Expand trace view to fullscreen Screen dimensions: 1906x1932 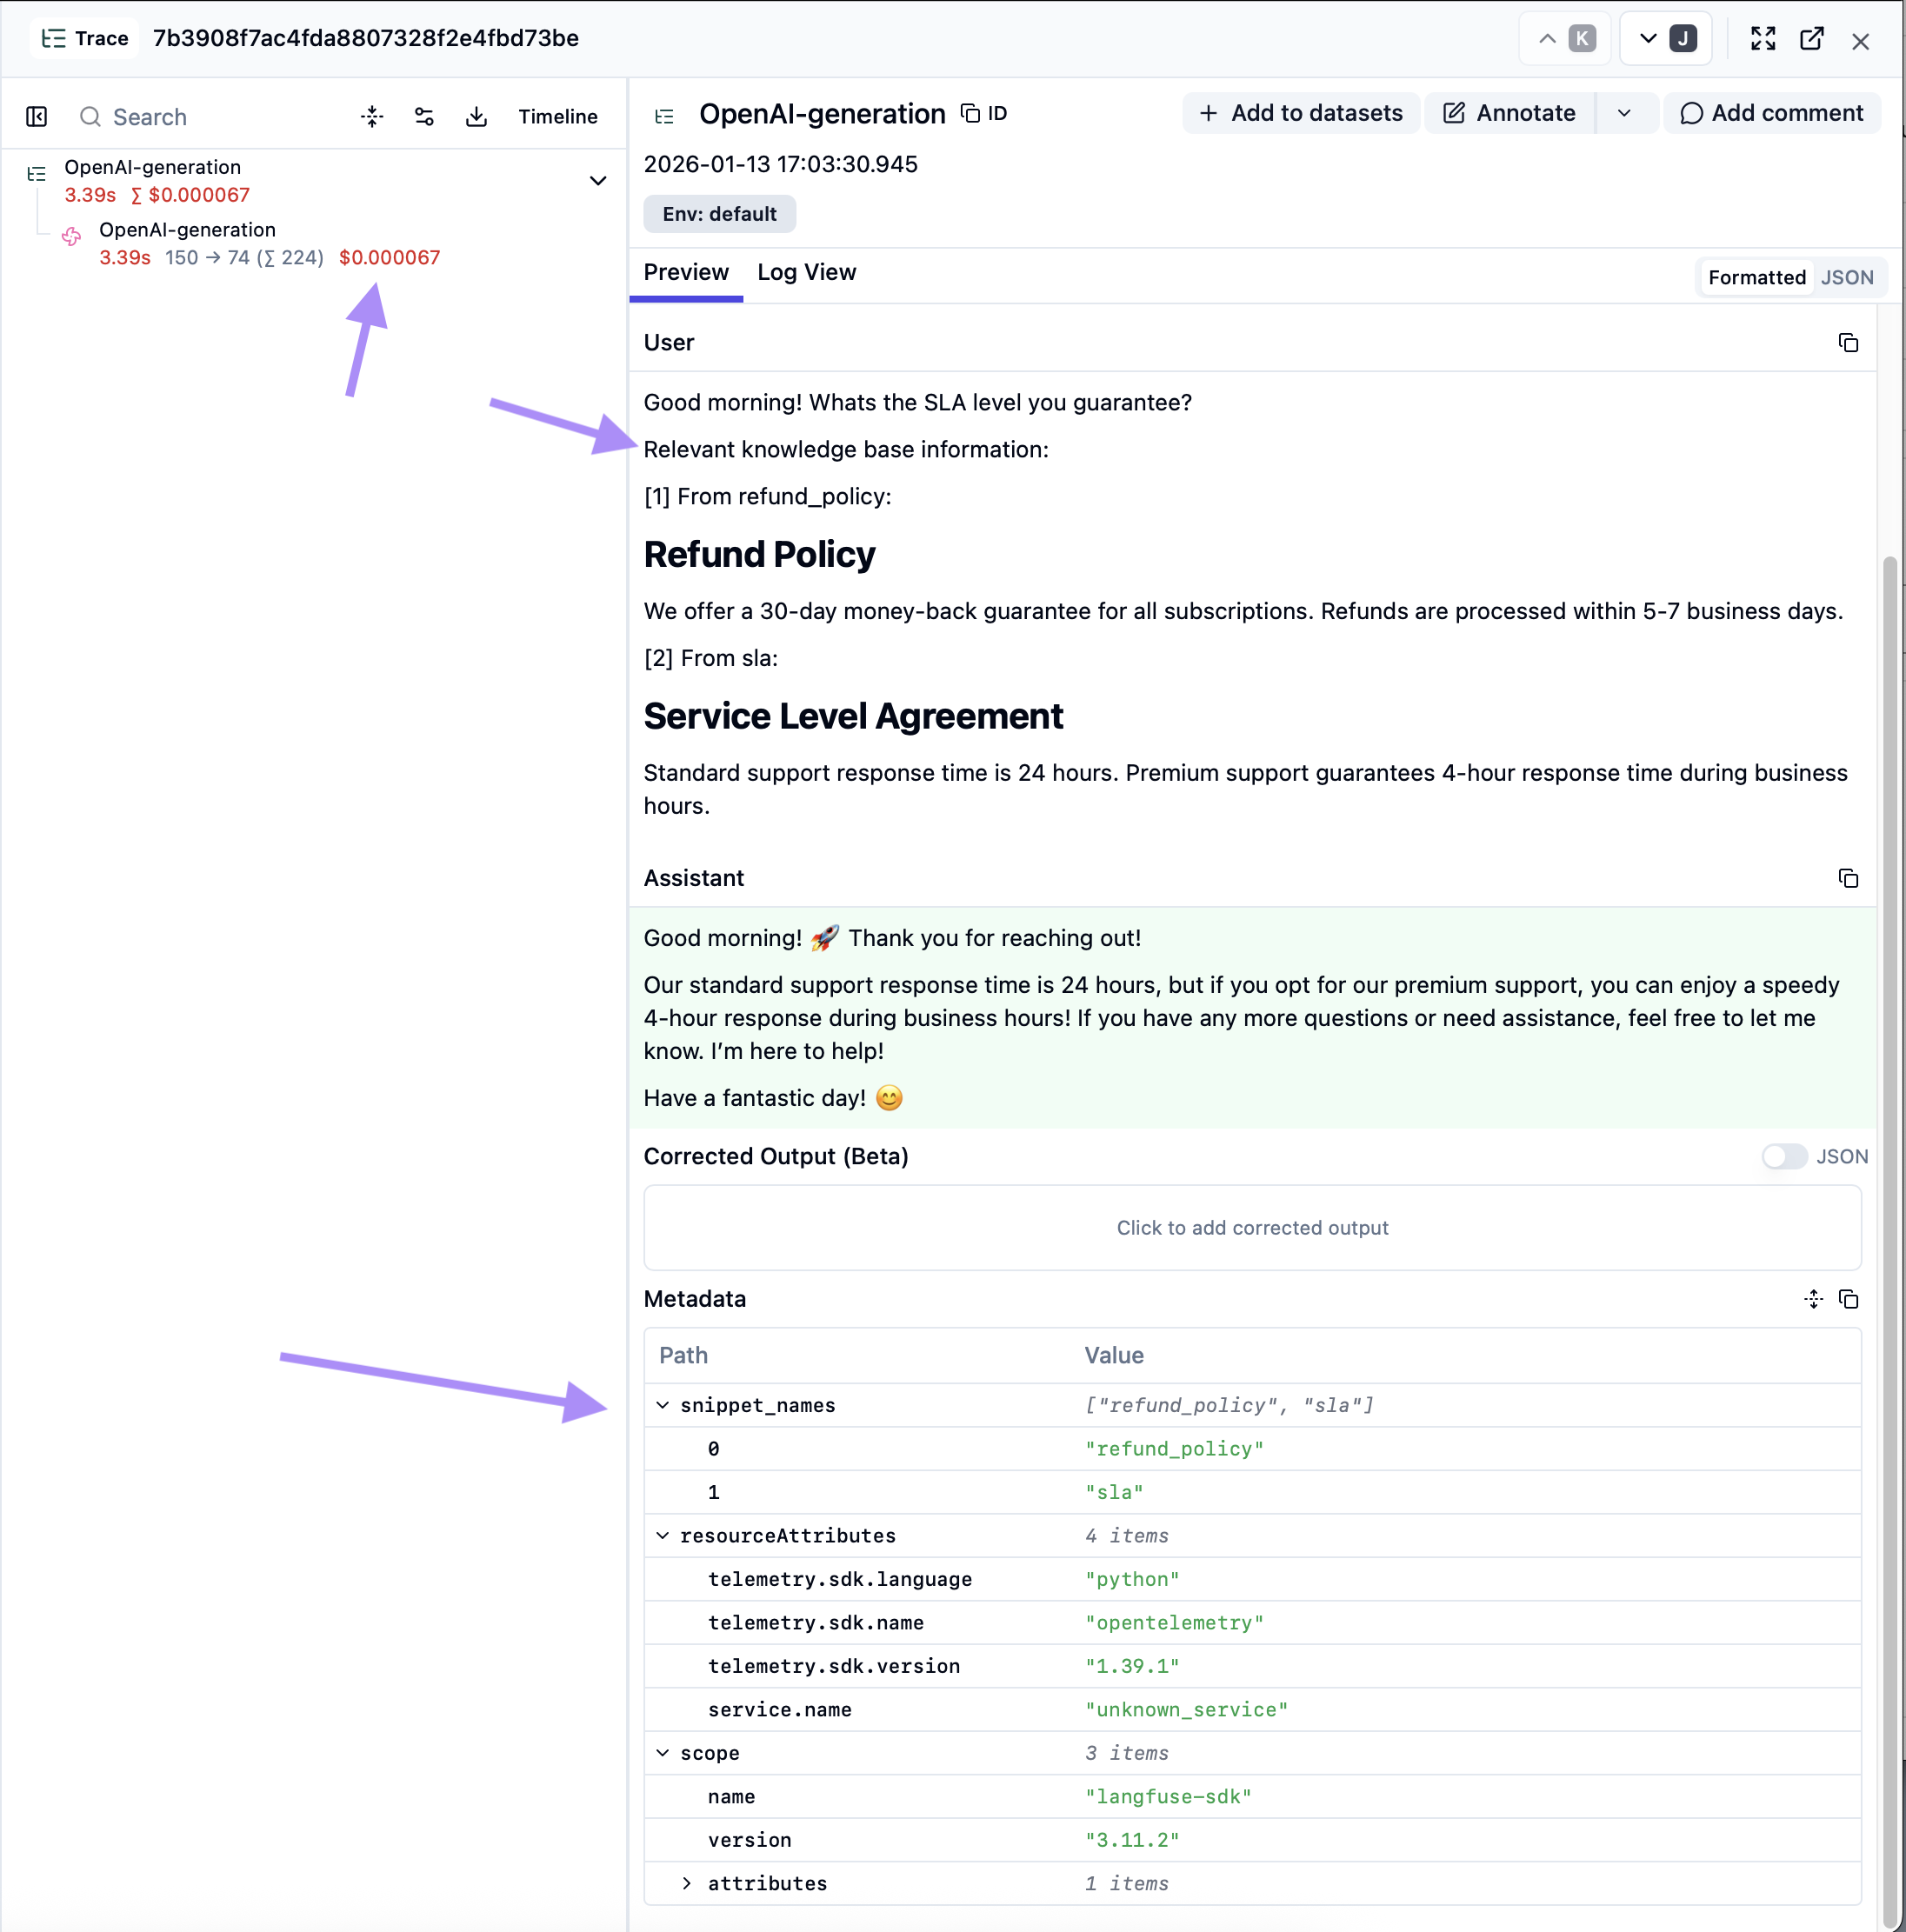click(x=1763, y=39)
